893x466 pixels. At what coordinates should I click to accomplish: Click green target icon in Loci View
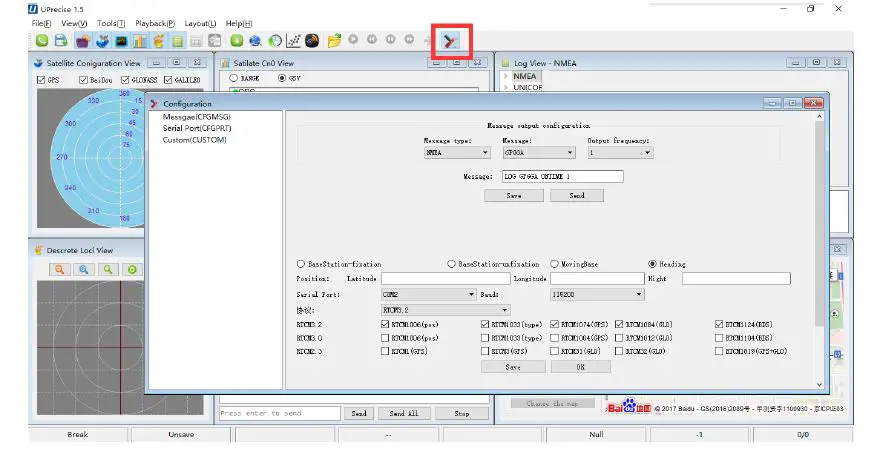[x=132, y=270]
